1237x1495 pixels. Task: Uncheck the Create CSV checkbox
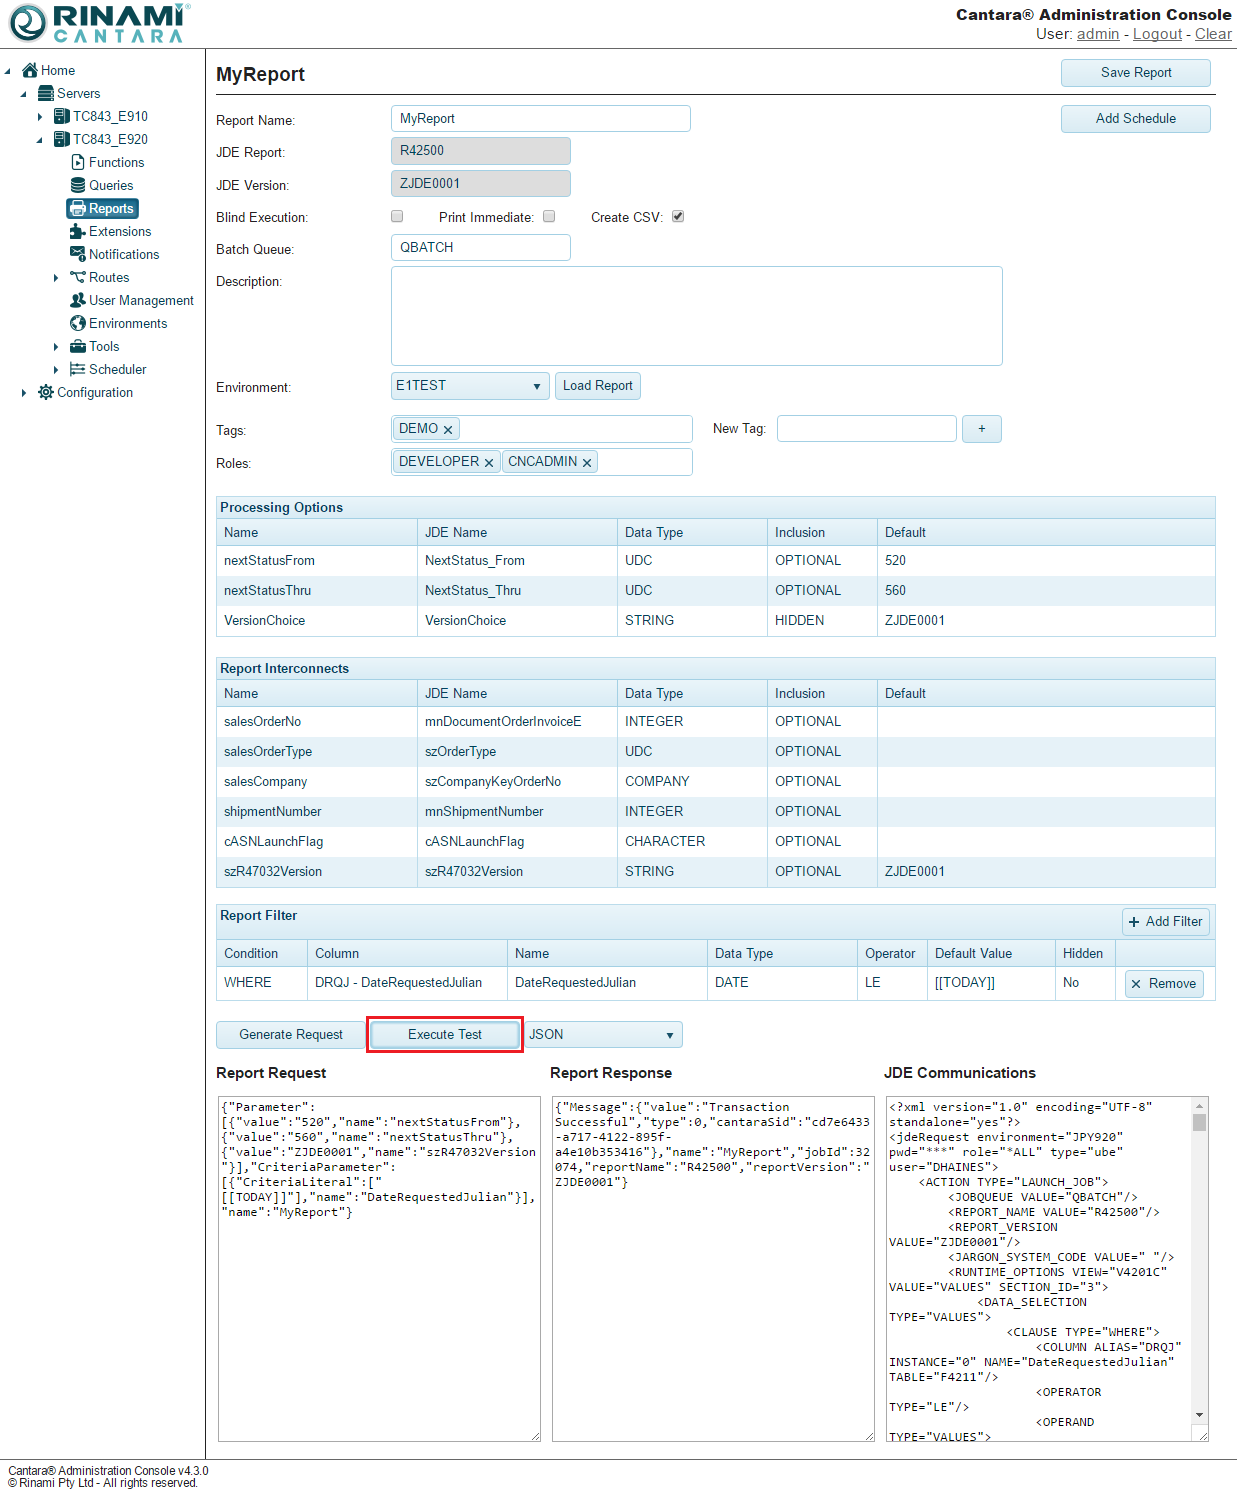click(678, 216)
